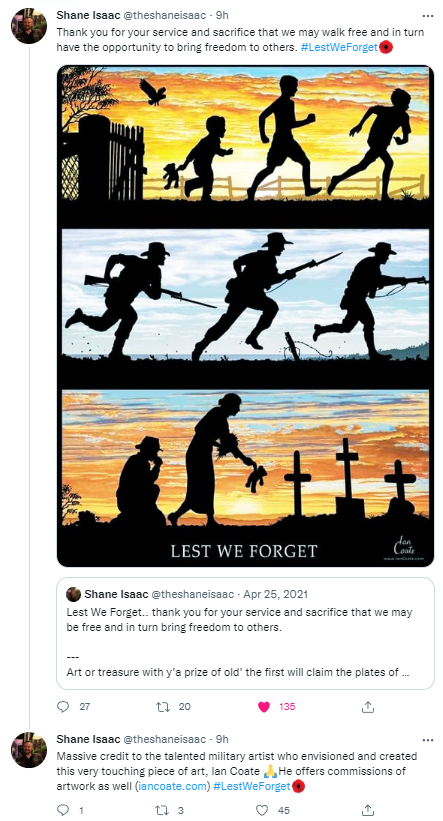
Task: Retweet the reply with 3 retweets
Action: [x=163, y=811]
